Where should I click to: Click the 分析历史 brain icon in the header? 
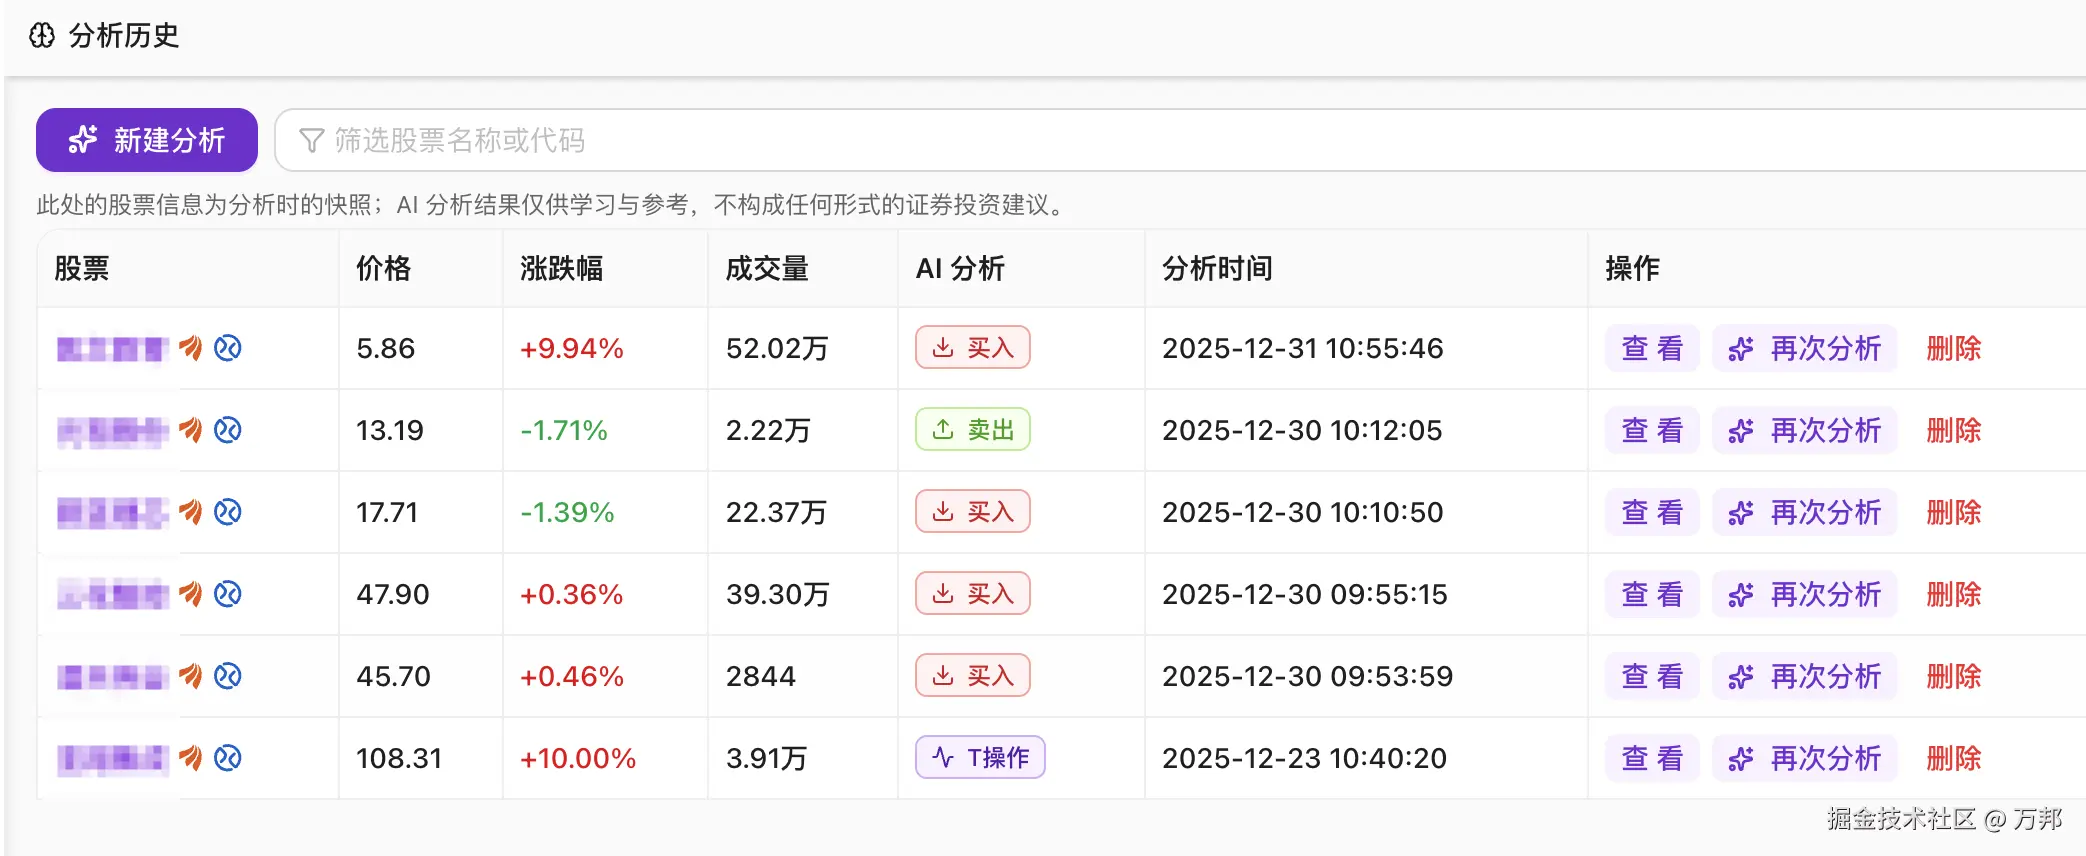coord(42,36)
